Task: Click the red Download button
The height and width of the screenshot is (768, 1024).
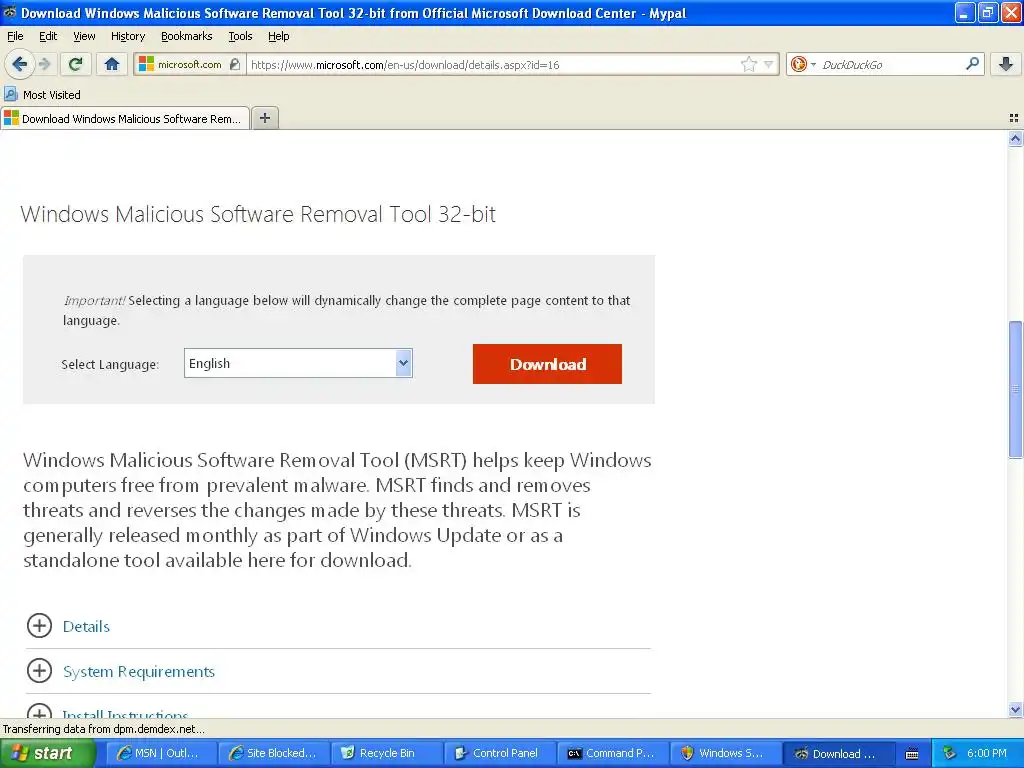Action: [547, 364]
